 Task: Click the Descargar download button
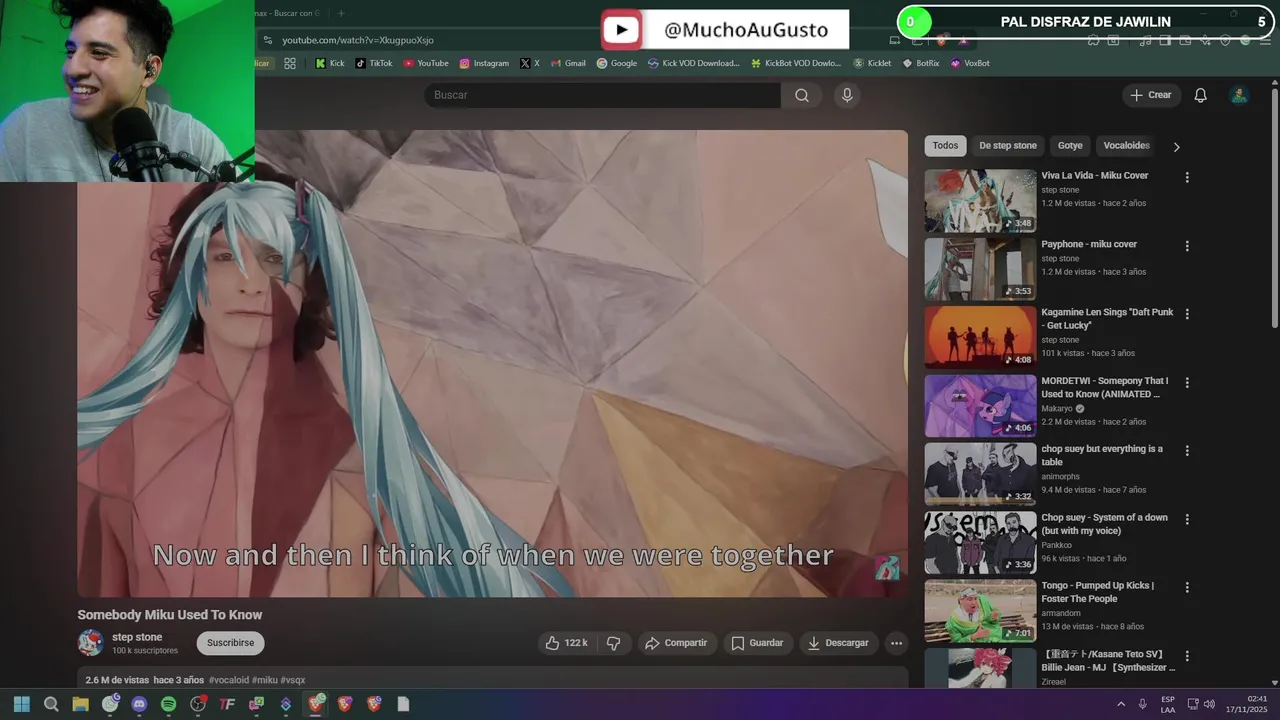(x=838, y=643)
